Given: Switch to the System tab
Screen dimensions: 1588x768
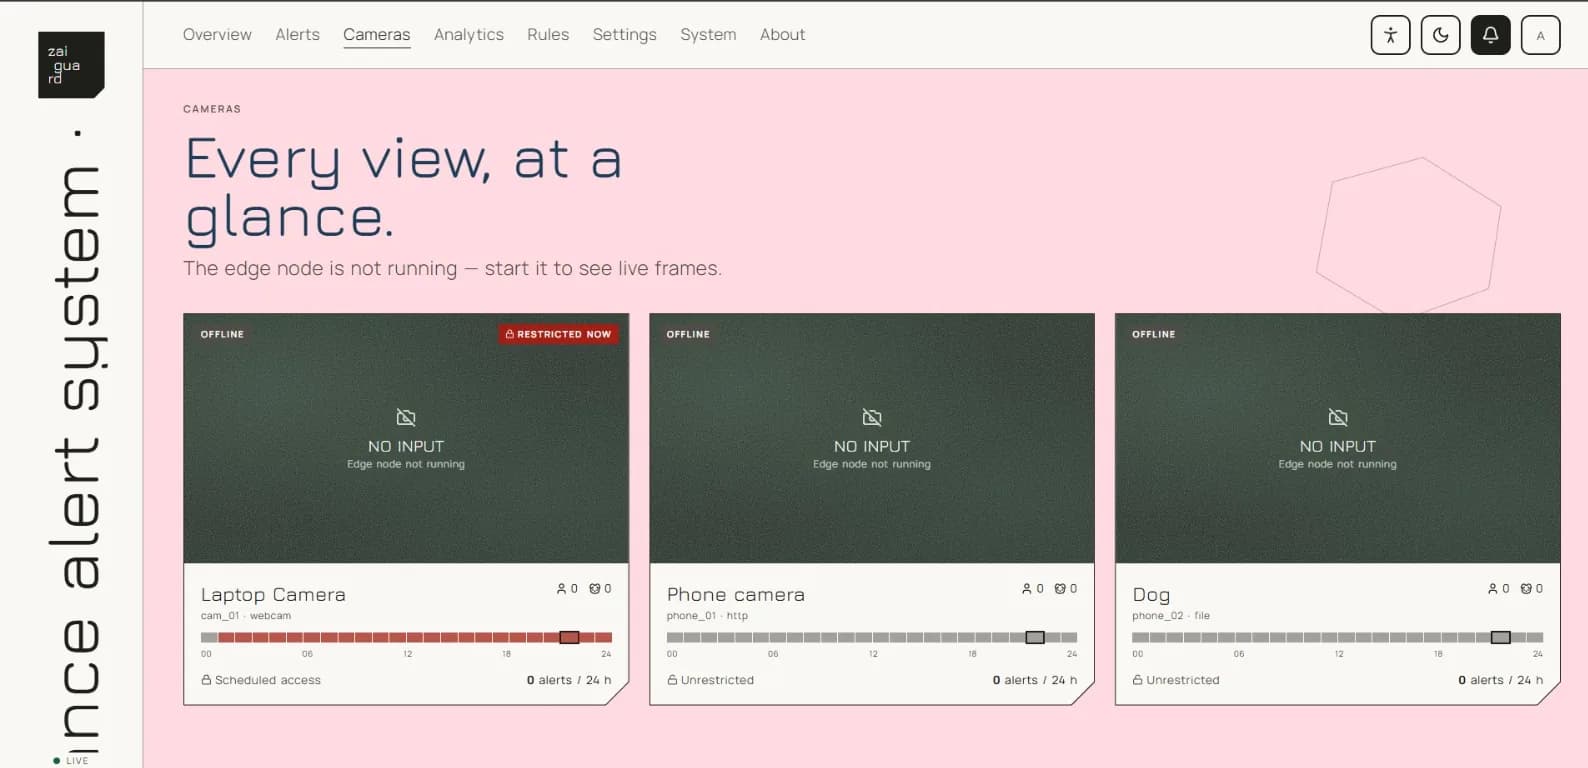Looking at the screenshot, I should pos(708,35).
